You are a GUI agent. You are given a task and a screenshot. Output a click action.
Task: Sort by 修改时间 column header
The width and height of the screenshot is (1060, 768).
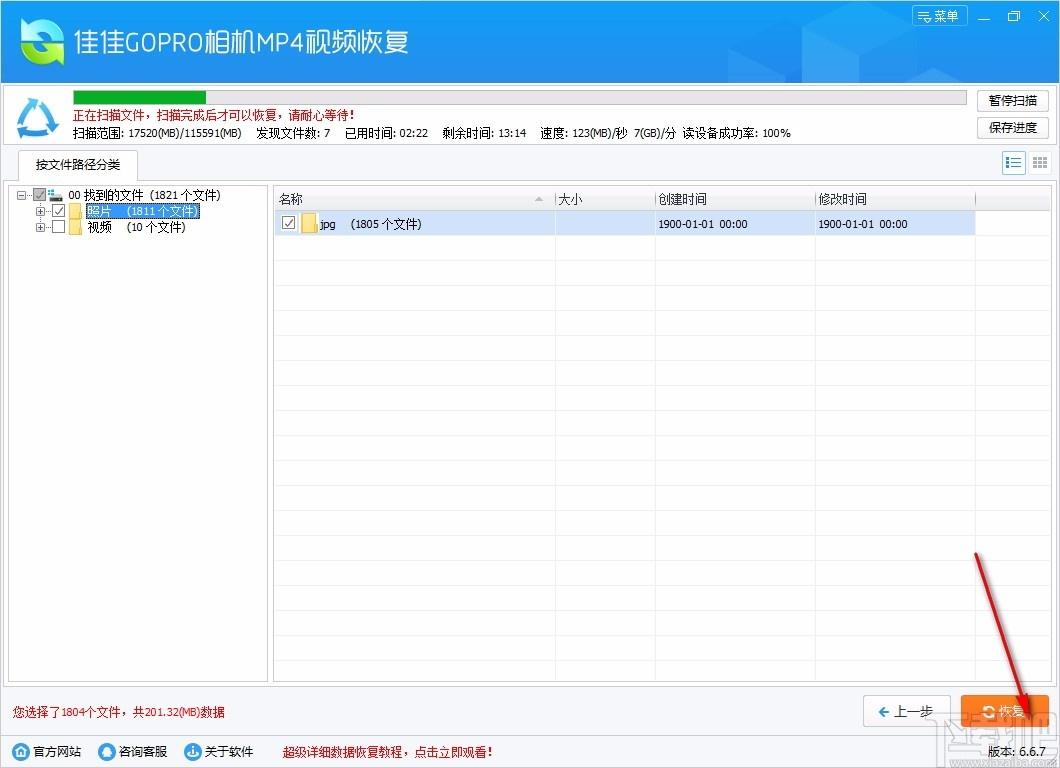point(895,199)
